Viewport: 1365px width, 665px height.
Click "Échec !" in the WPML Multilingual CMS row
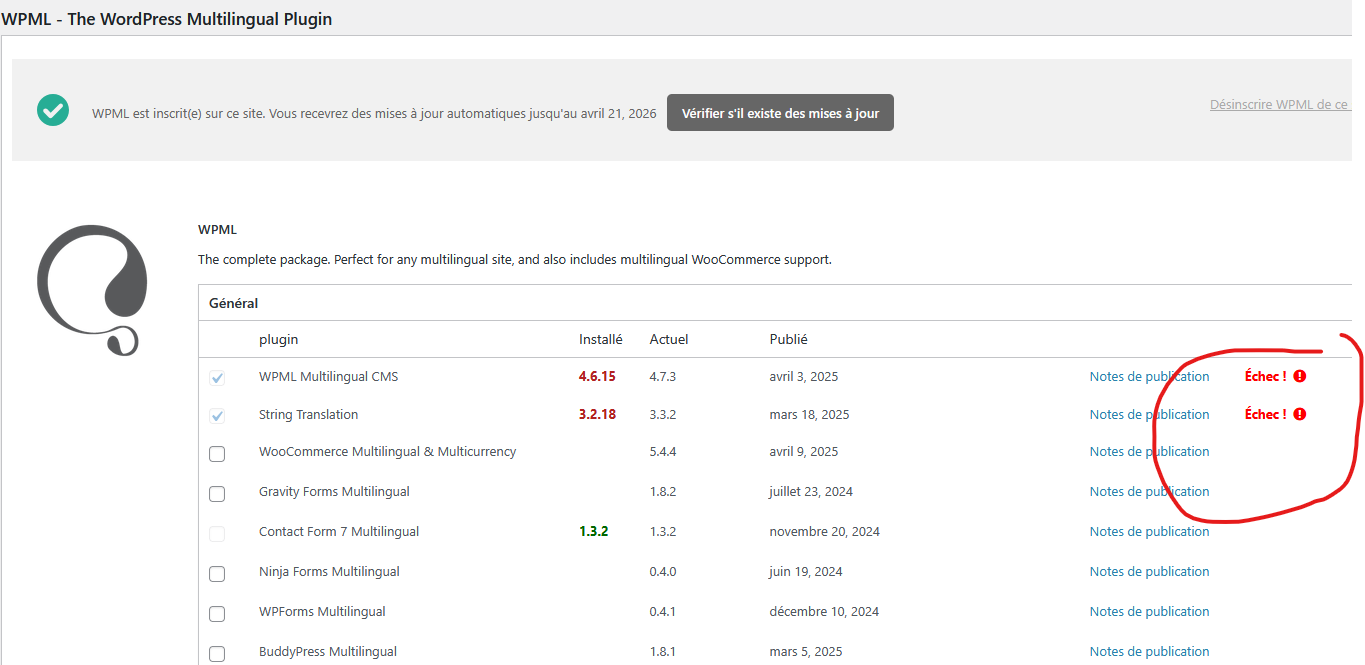pos(1265,377)
